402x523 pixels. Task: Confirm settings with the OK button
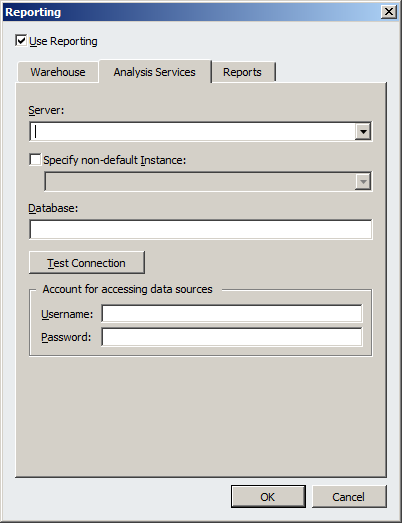[268, 497]
